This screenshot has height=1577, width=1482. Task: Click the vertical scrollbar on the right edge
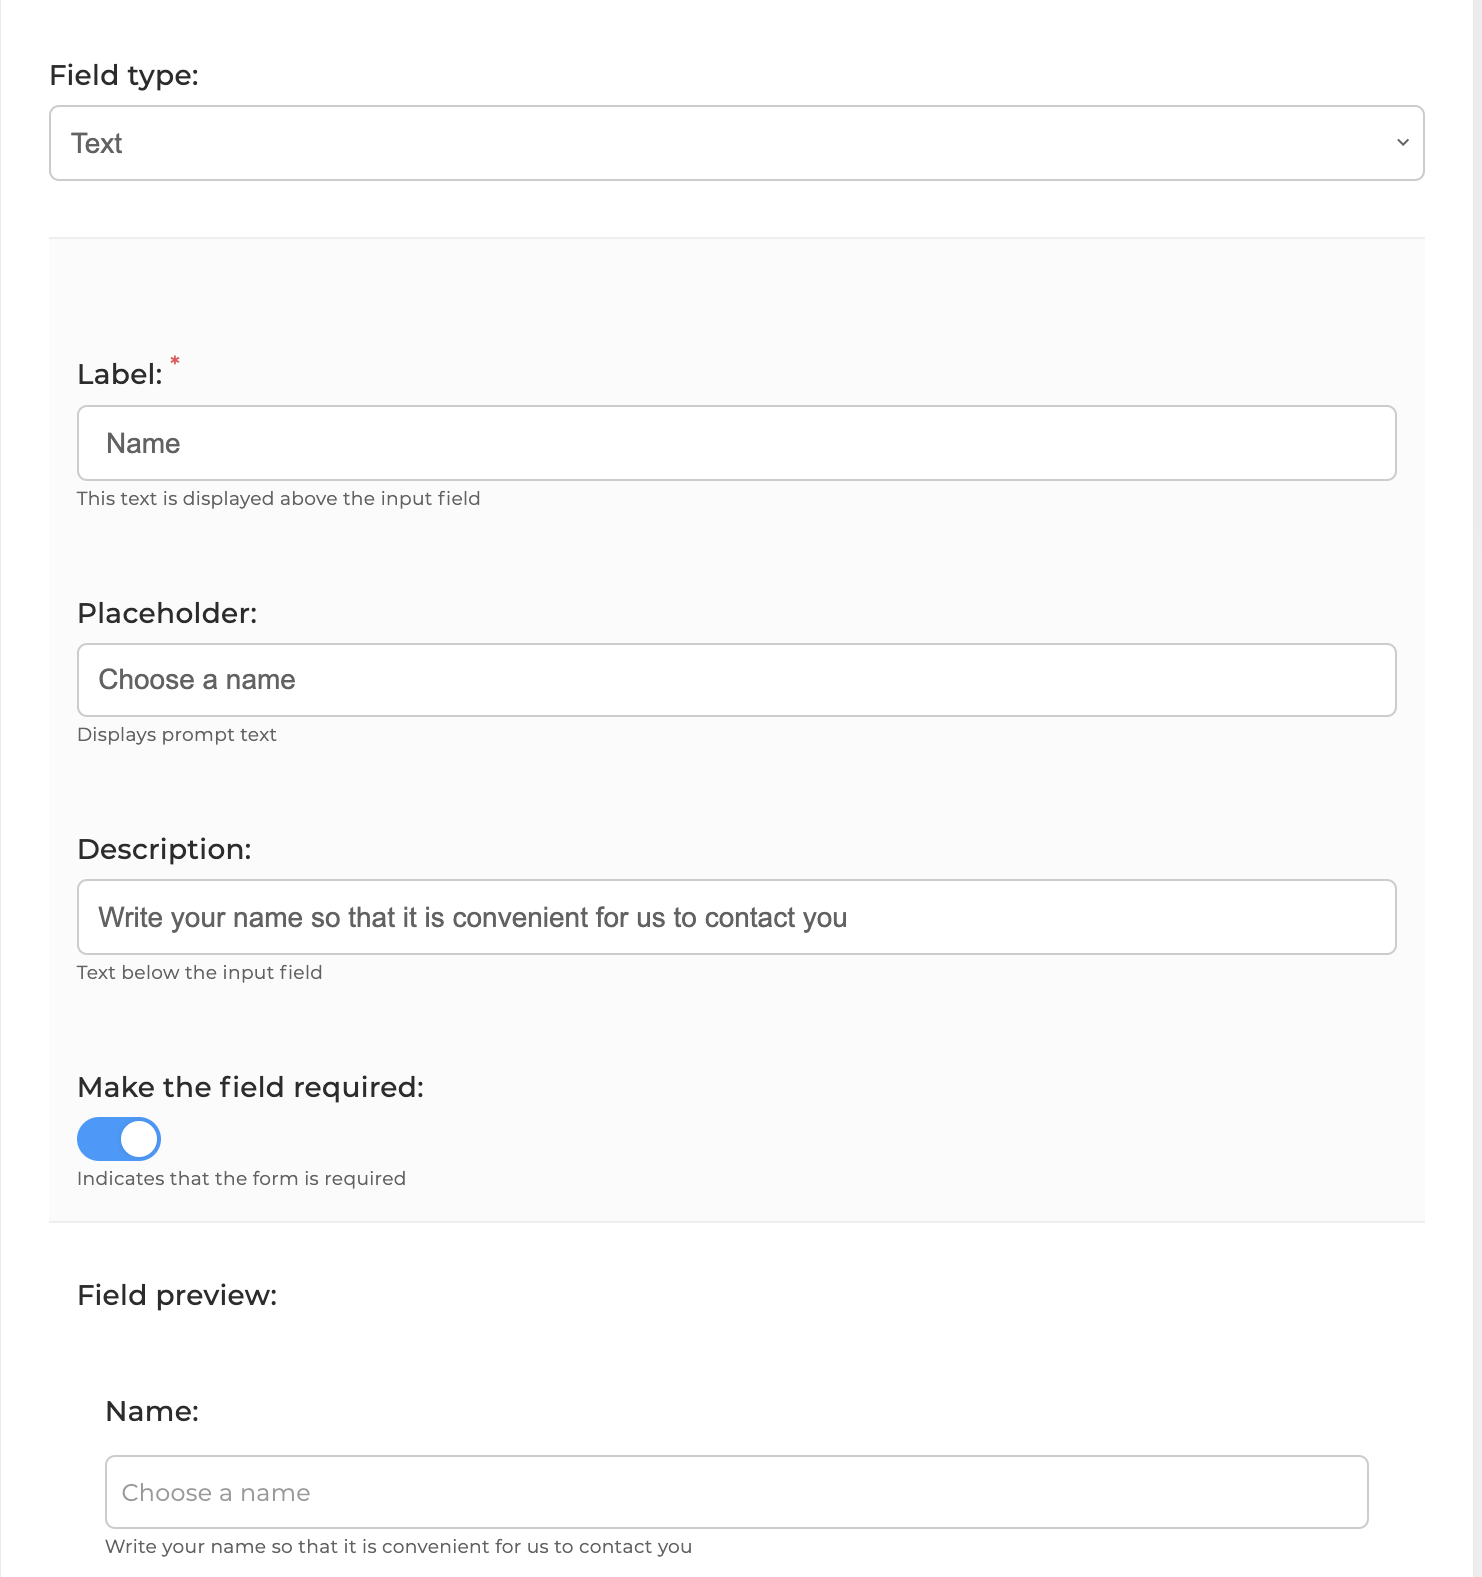click(x=1477, y=788)
